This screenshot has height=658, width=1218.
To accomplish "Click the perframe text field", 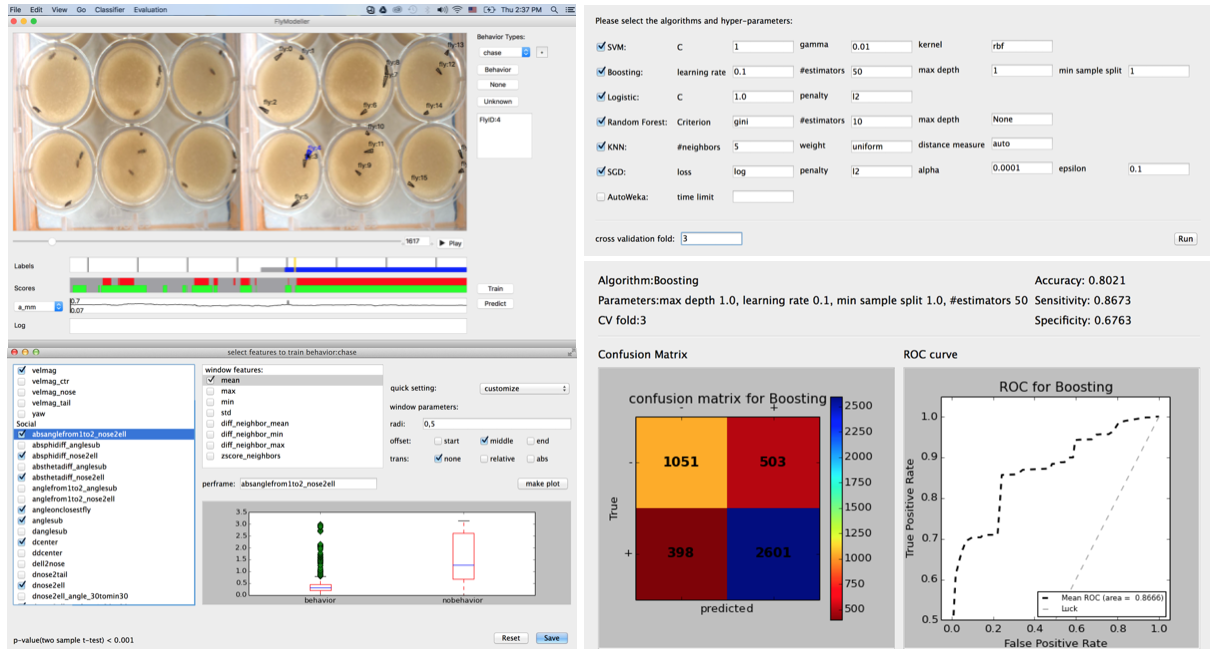I will point(308,483).
